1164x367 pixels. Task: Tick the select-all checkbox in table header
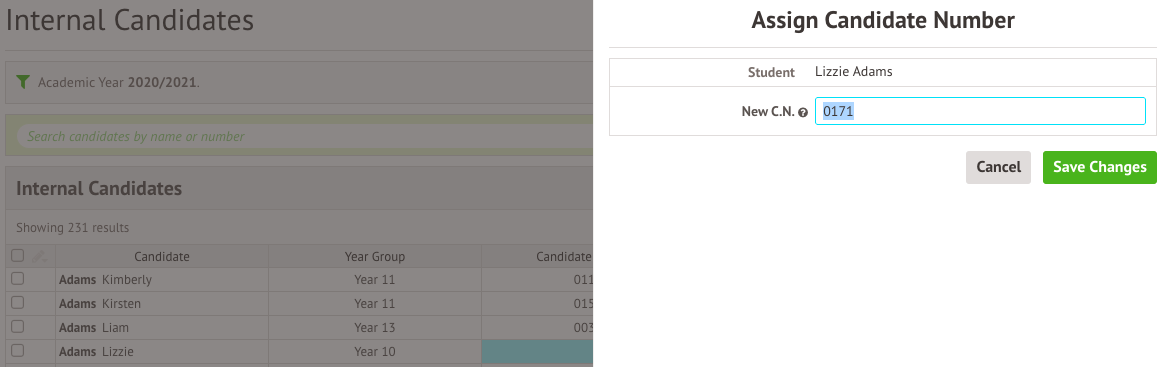point(17,256)
